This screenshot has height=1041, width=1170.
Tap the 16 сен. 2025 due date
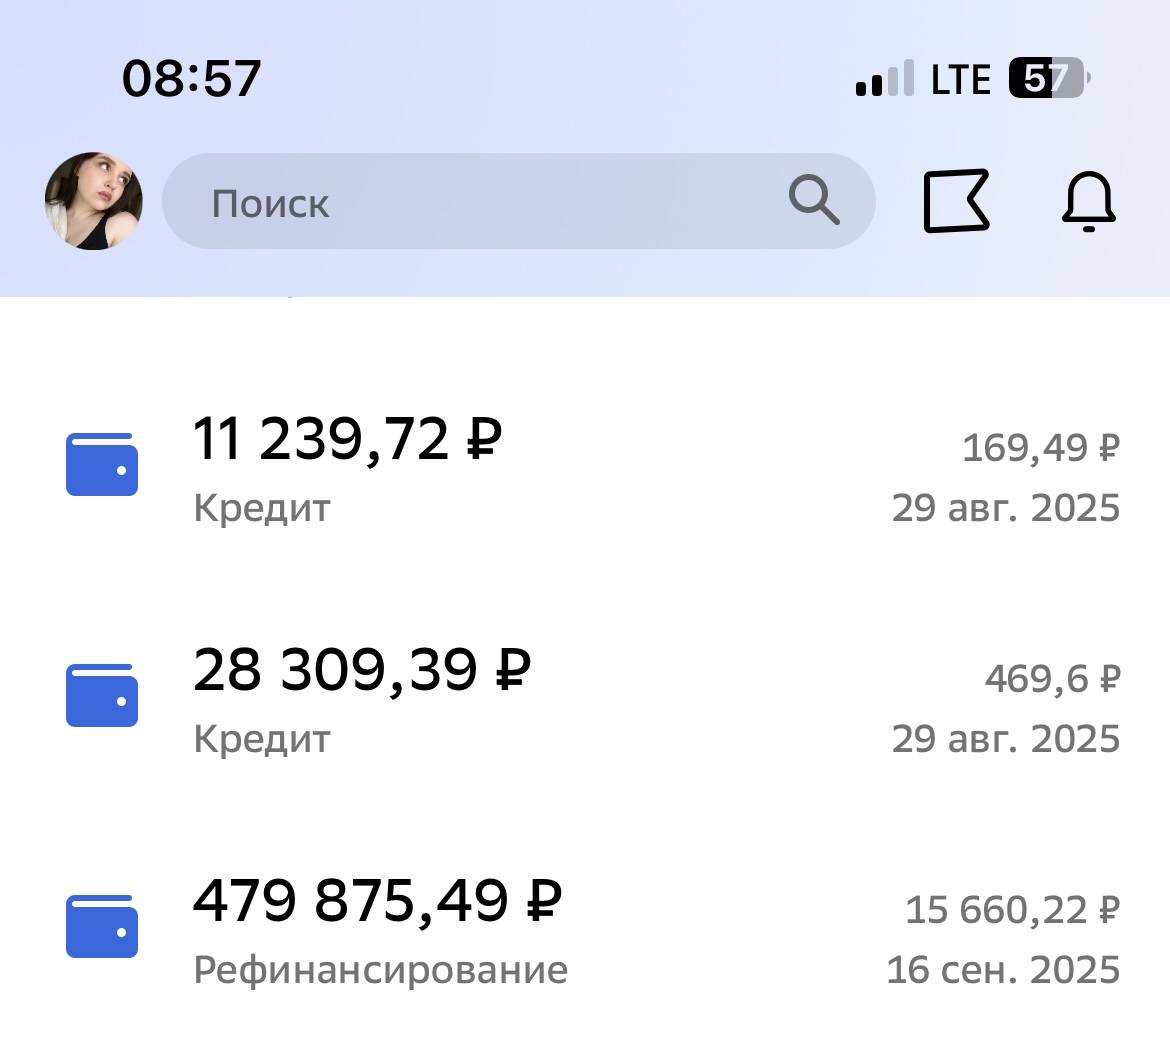pos(1003,968)
